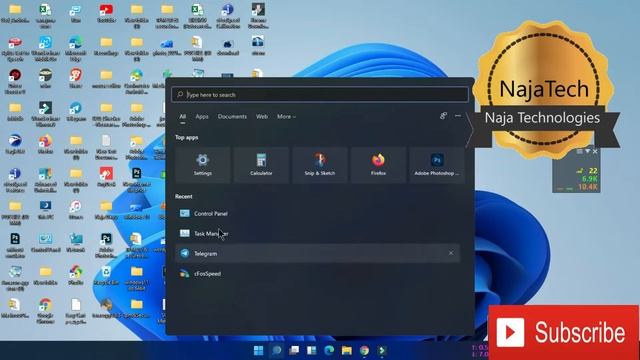Select the red AnyDesk desktop shortcut
This screenshot has width=640, height=360.
pyautogui.click(x=106, y=178)
